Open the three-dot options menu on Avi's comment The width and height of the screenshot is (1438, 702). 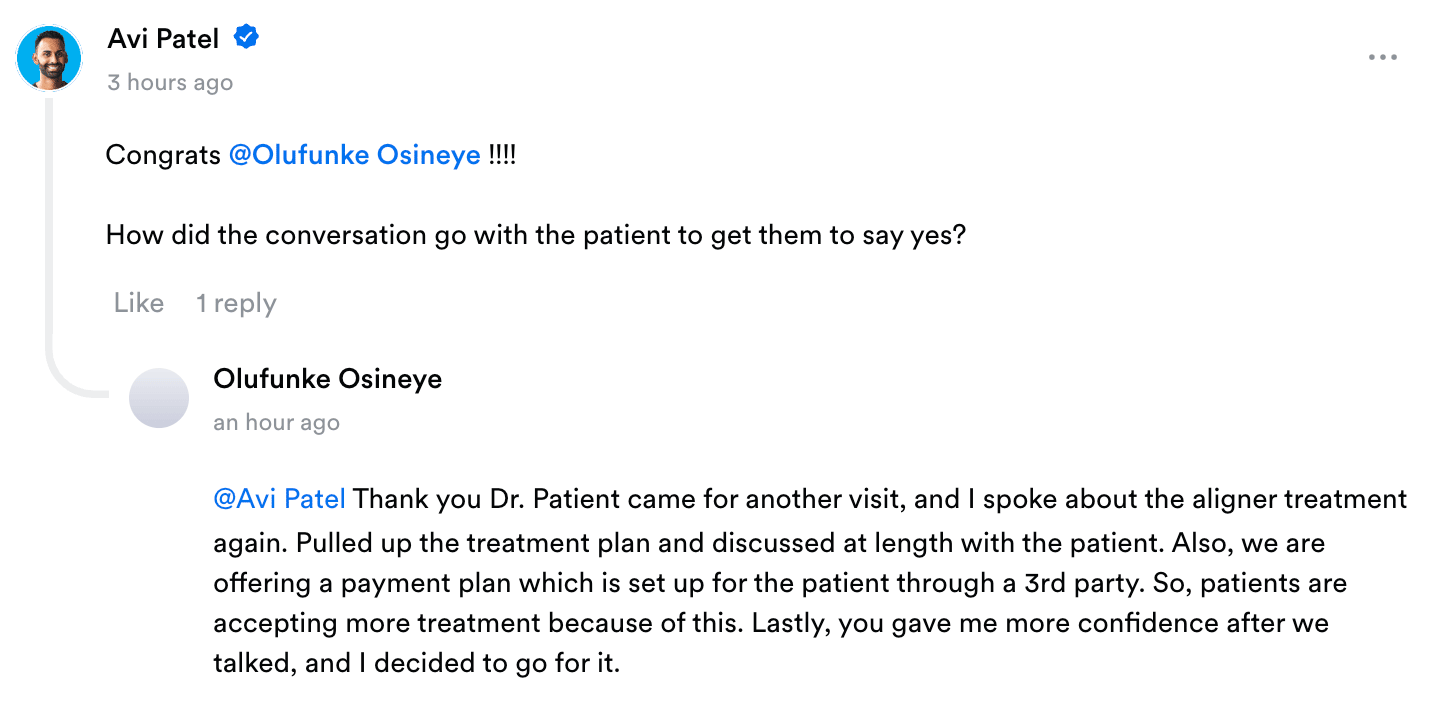point(1383,58)
